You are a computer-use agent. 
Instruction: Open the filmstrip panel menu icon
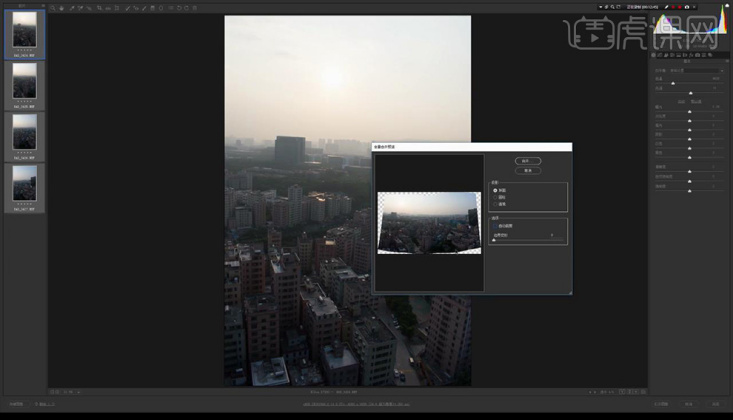click(43, 6)
